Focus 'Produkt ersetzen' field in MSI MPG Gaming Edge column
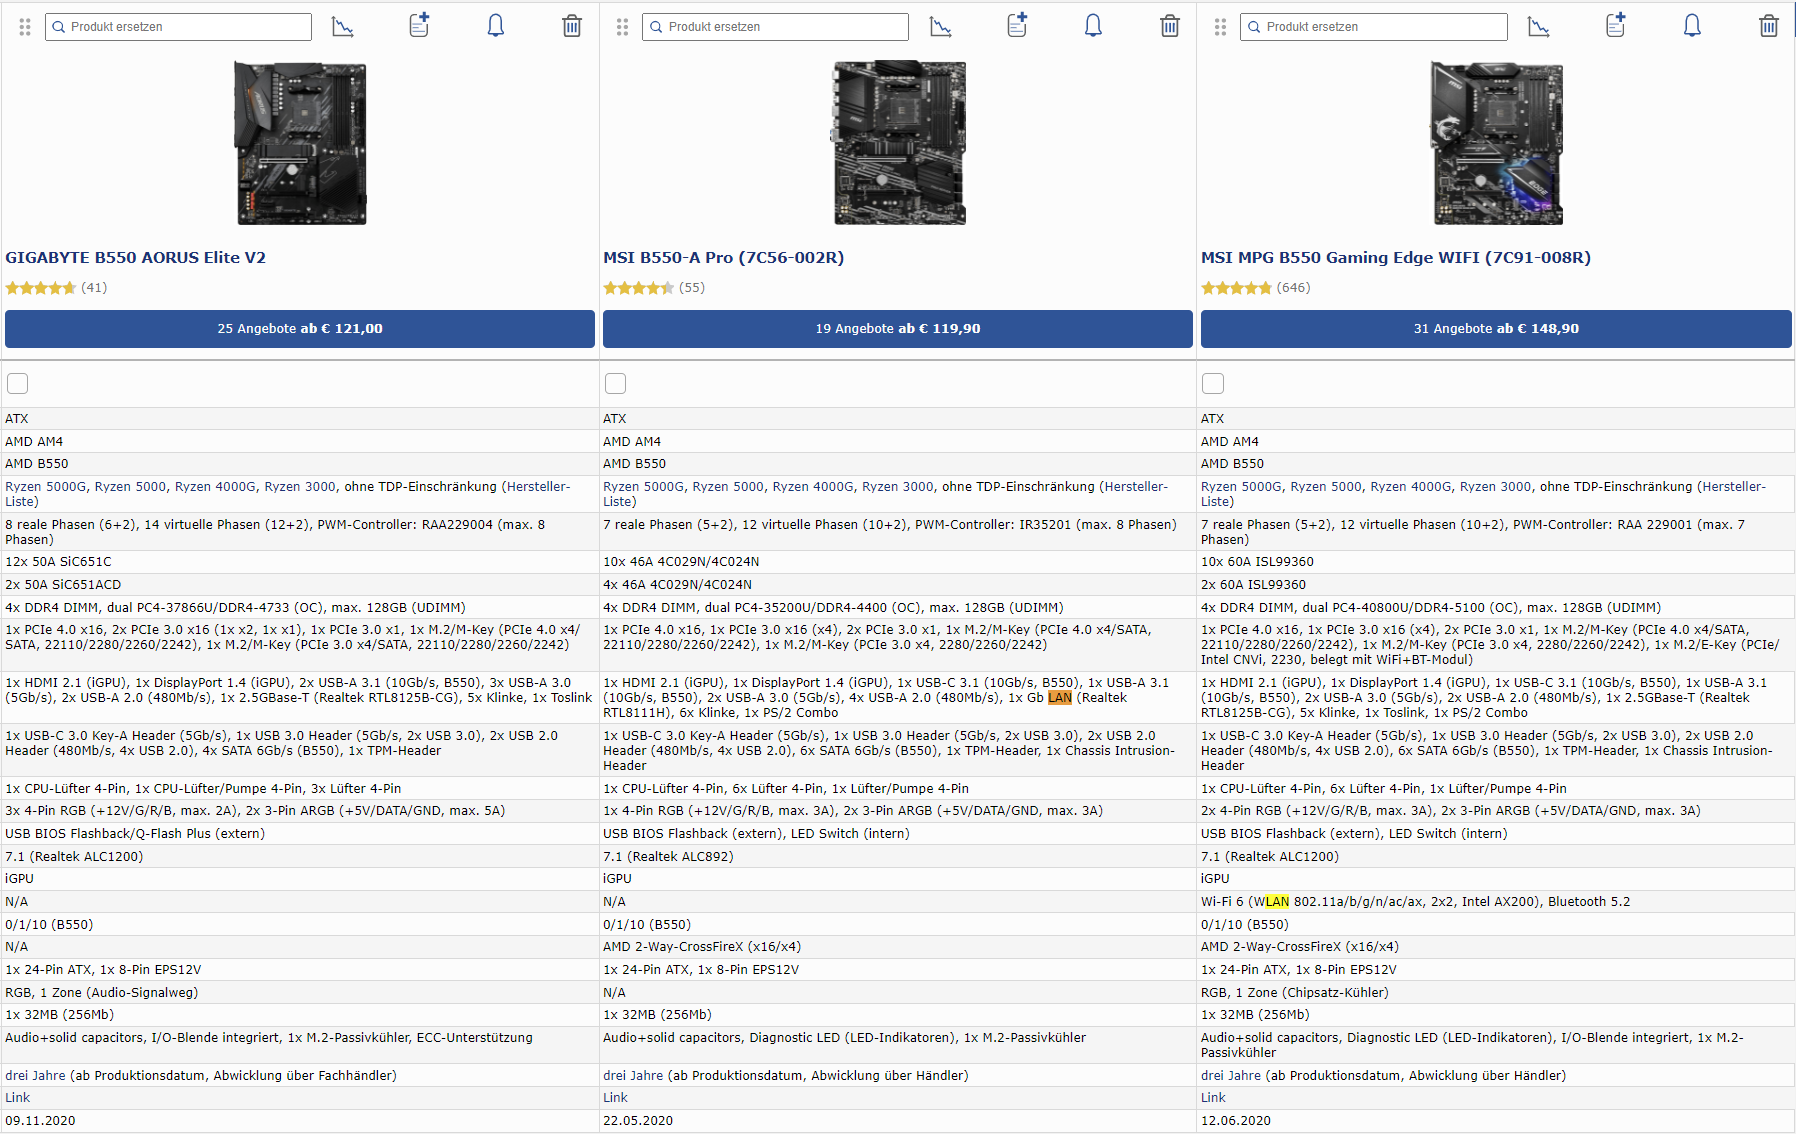Screen dimensions: 1796x1134 pos(1374,27)
